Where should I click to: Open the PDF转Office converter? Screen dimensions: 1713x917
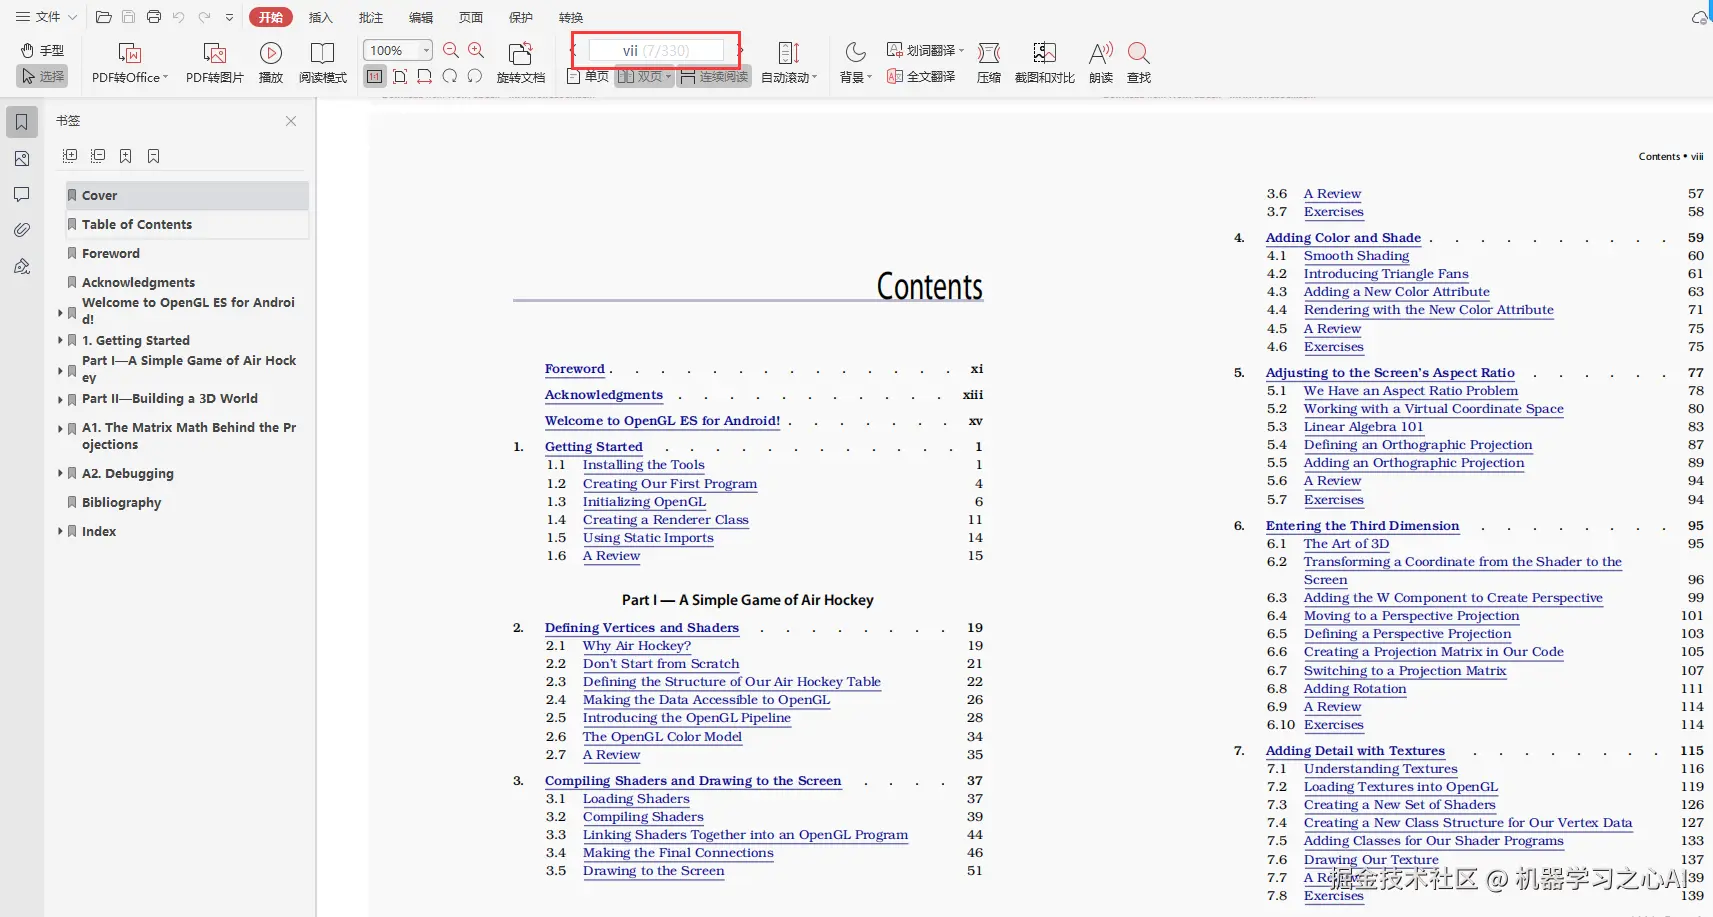tap(130, 62)
